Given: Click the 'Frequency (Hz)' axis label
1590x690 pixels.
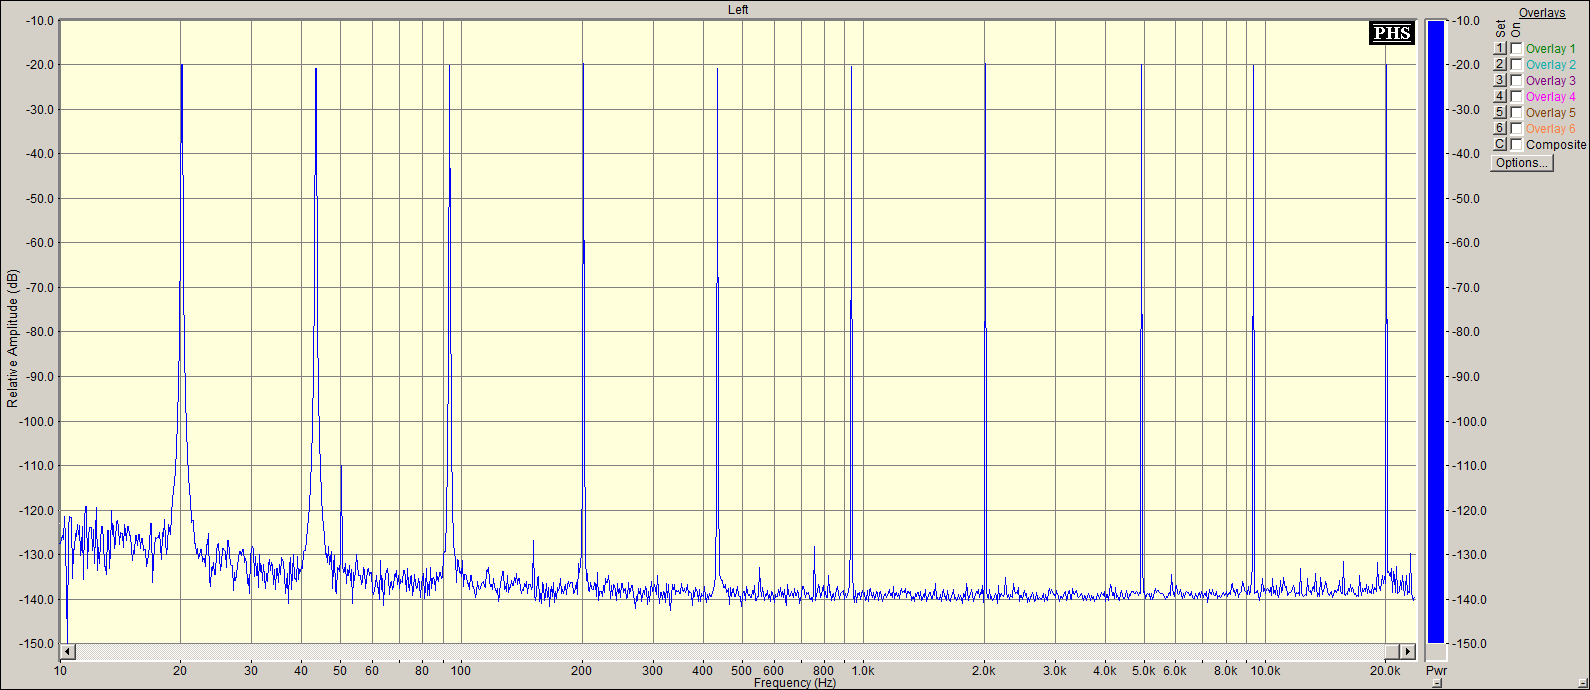Looking at the screenshot, I should tap(795, 683).
